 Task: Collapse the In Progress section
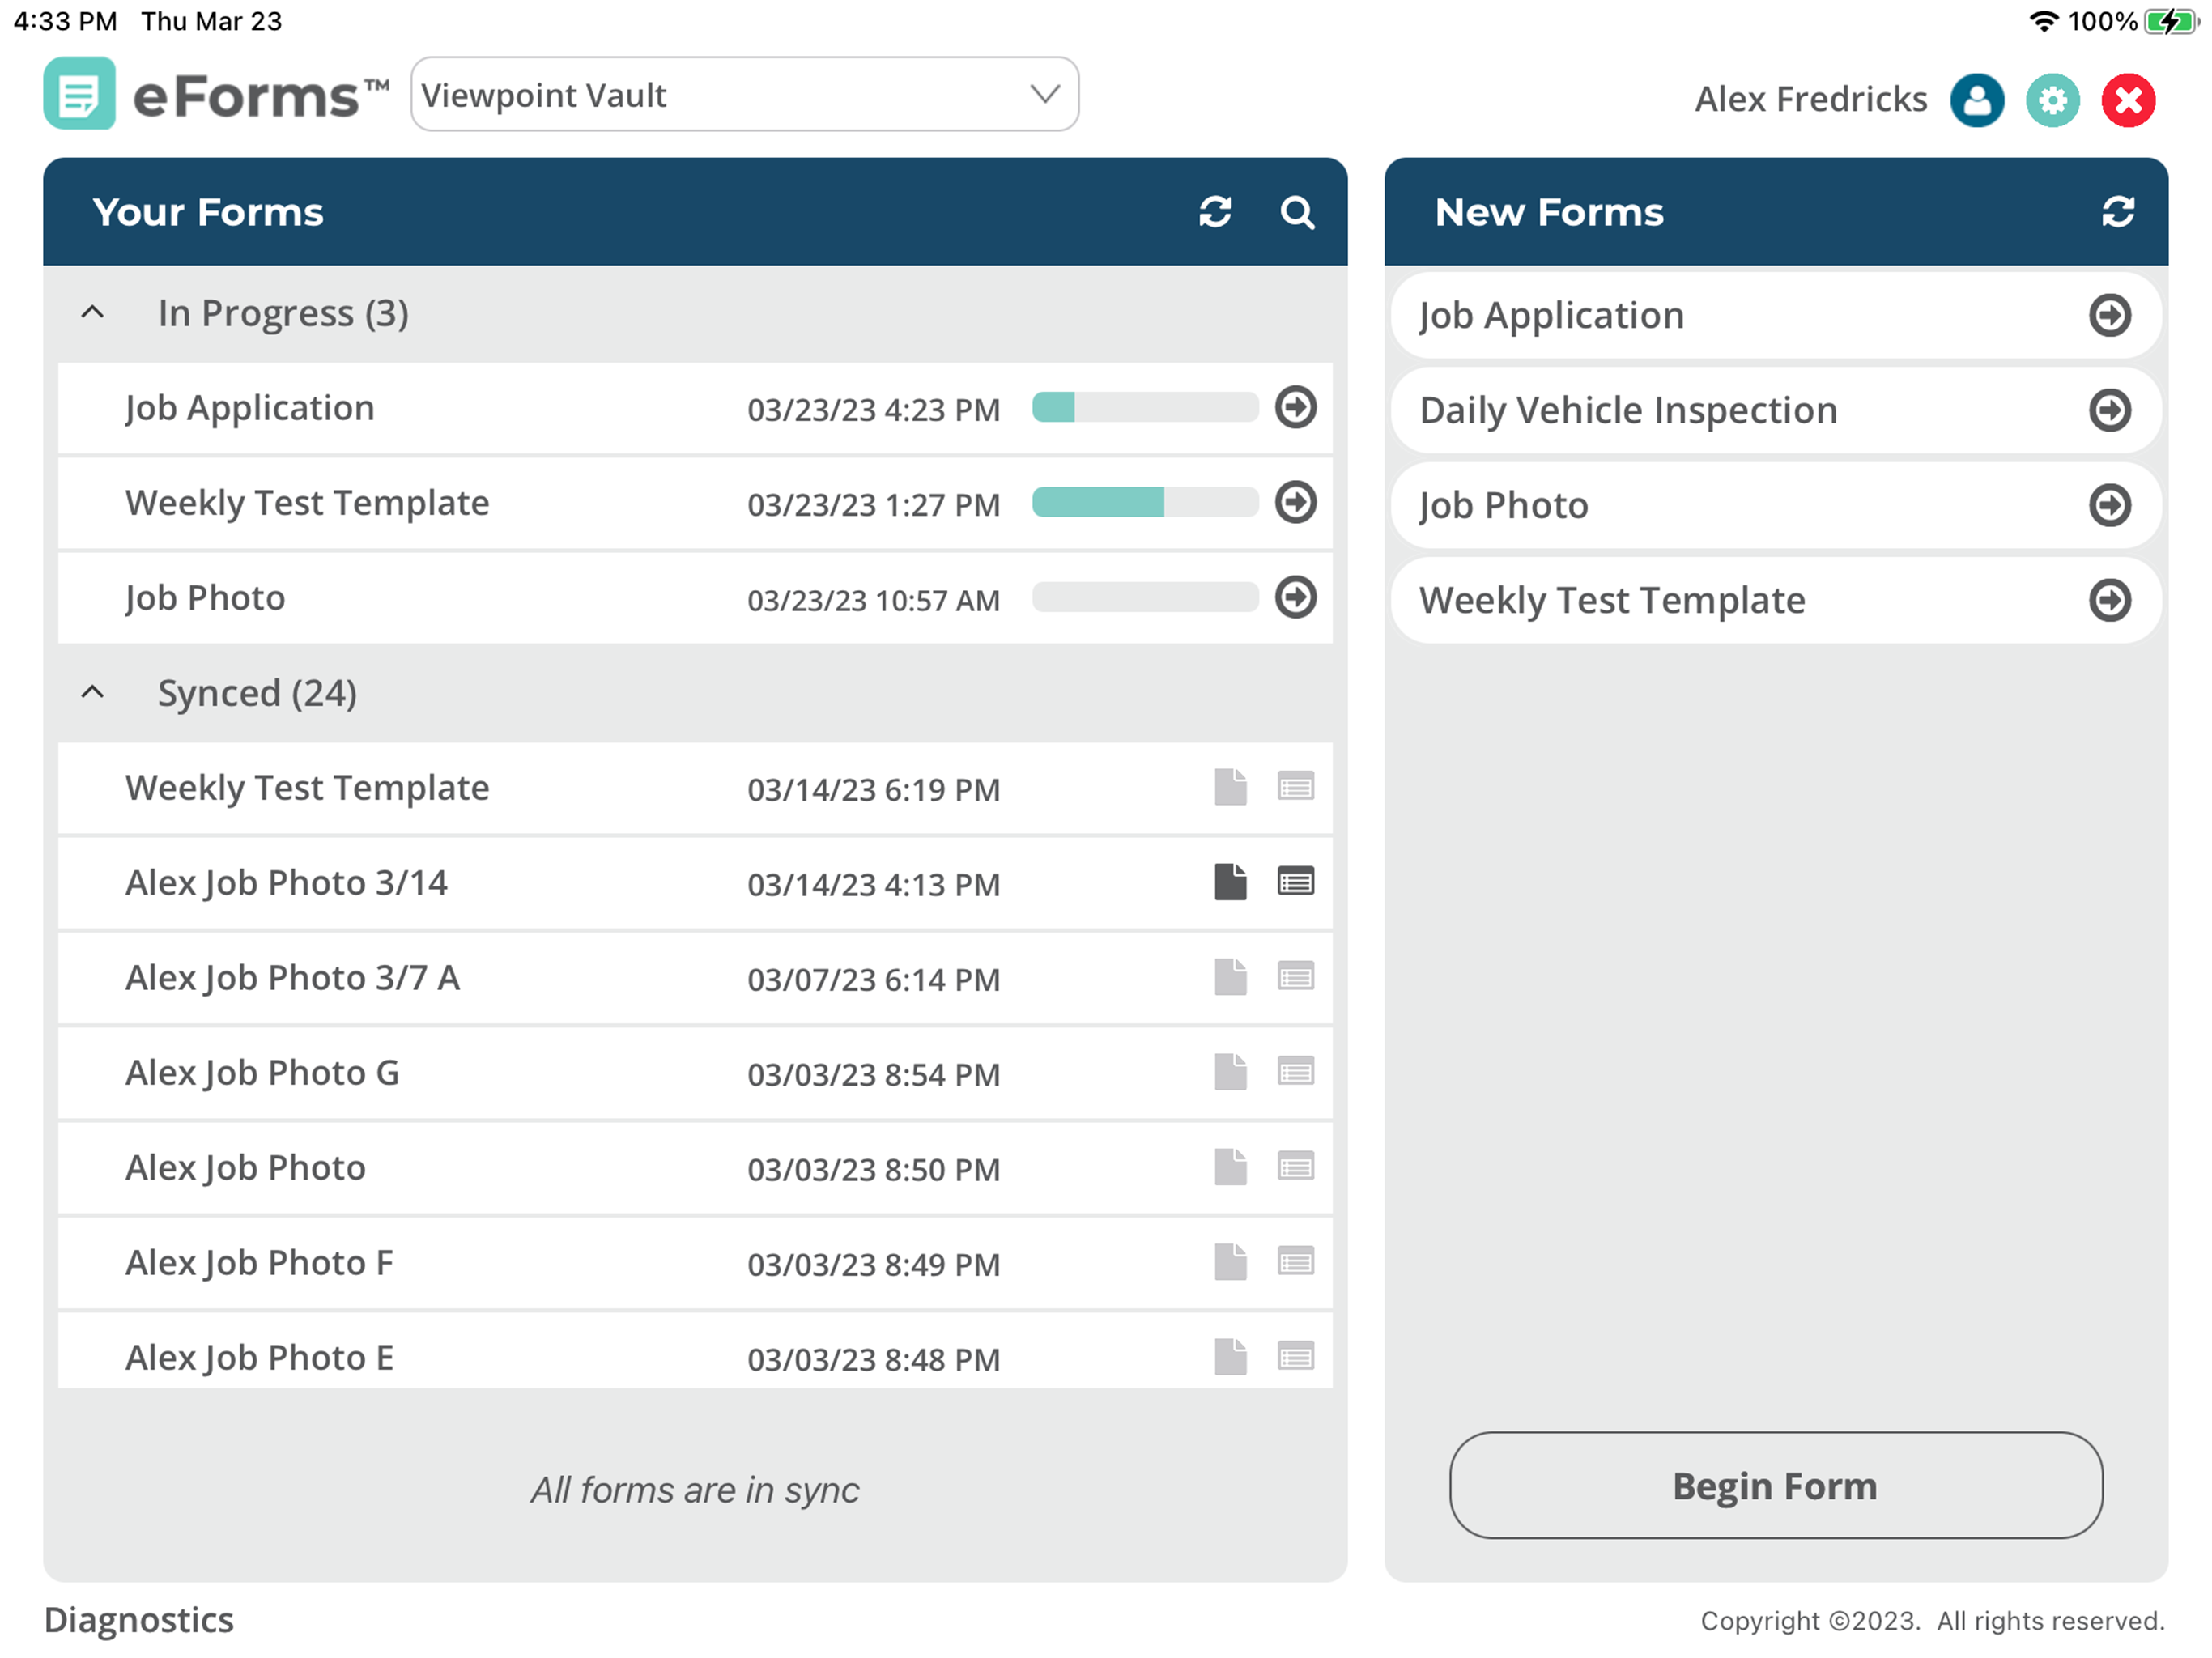(92, 312)
